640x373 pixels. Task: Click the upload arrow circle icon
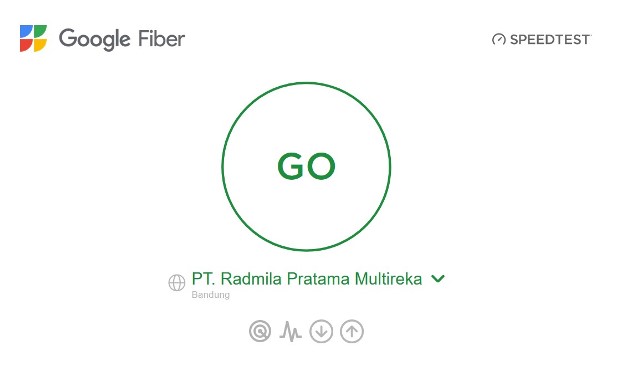click(352, 331)
